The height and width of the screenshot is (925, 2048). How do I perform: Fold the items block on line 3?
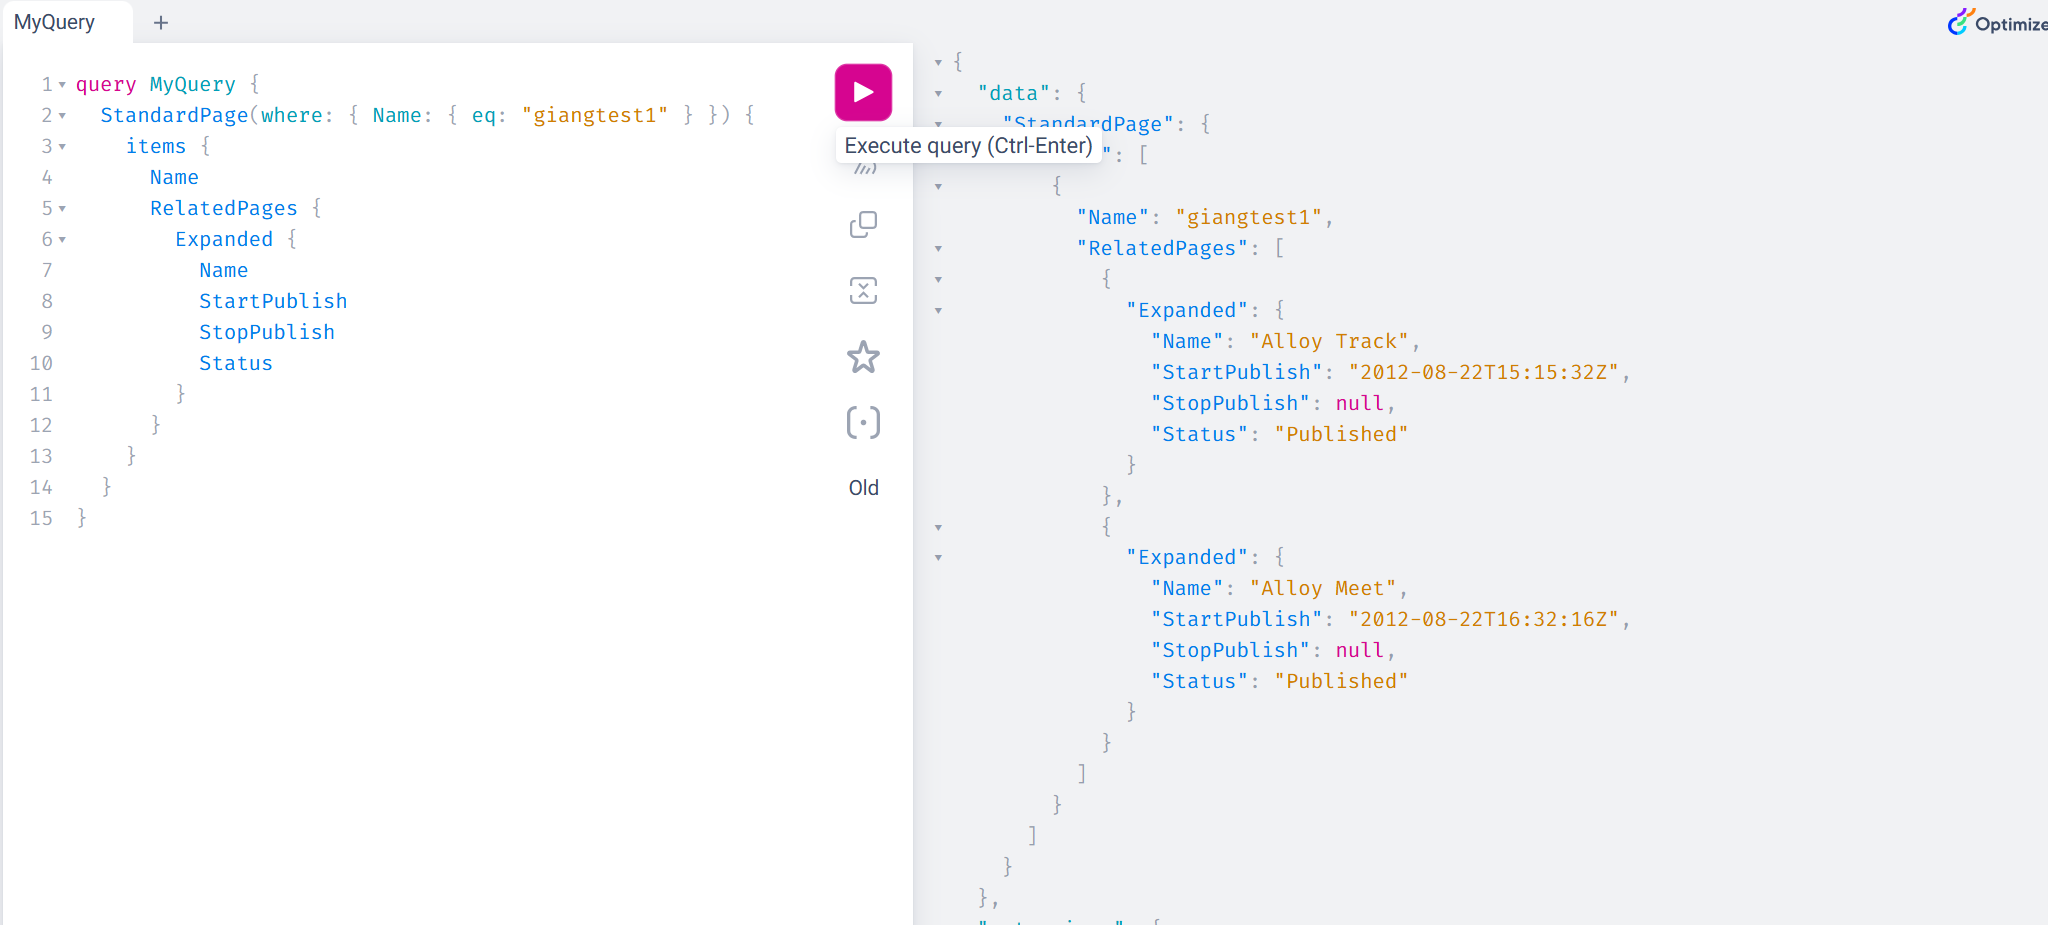pos(62,147)
